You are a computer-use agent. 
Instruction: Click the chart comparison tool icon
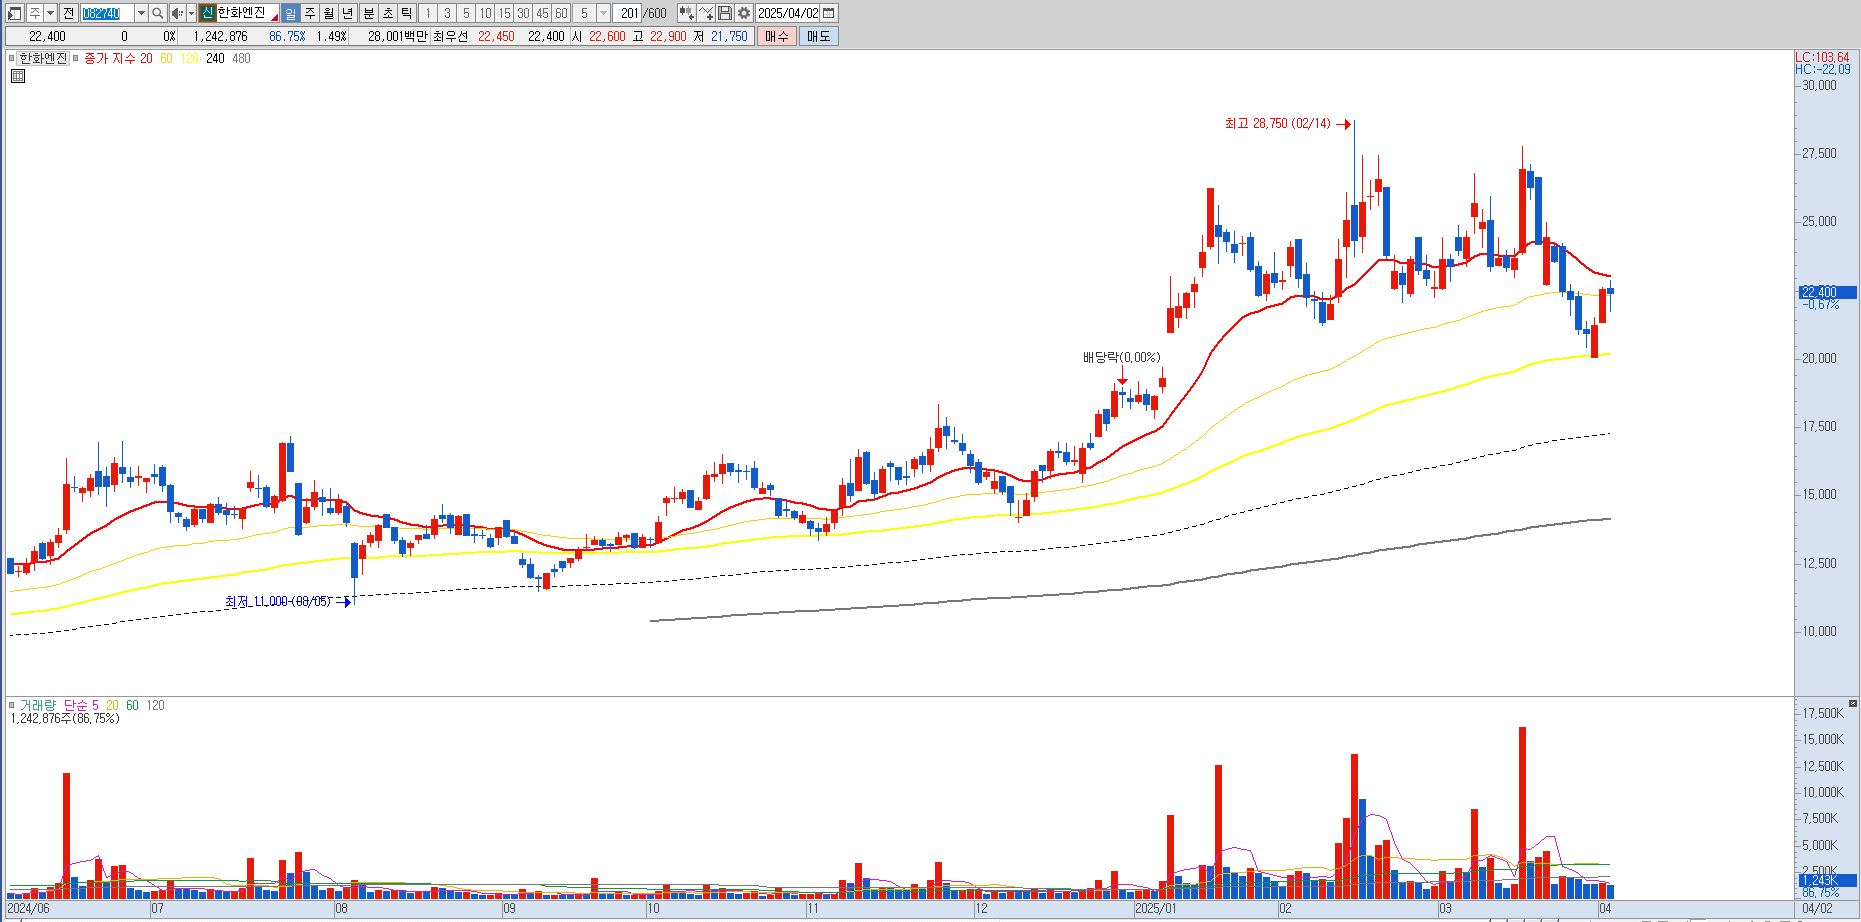point(687,13)
